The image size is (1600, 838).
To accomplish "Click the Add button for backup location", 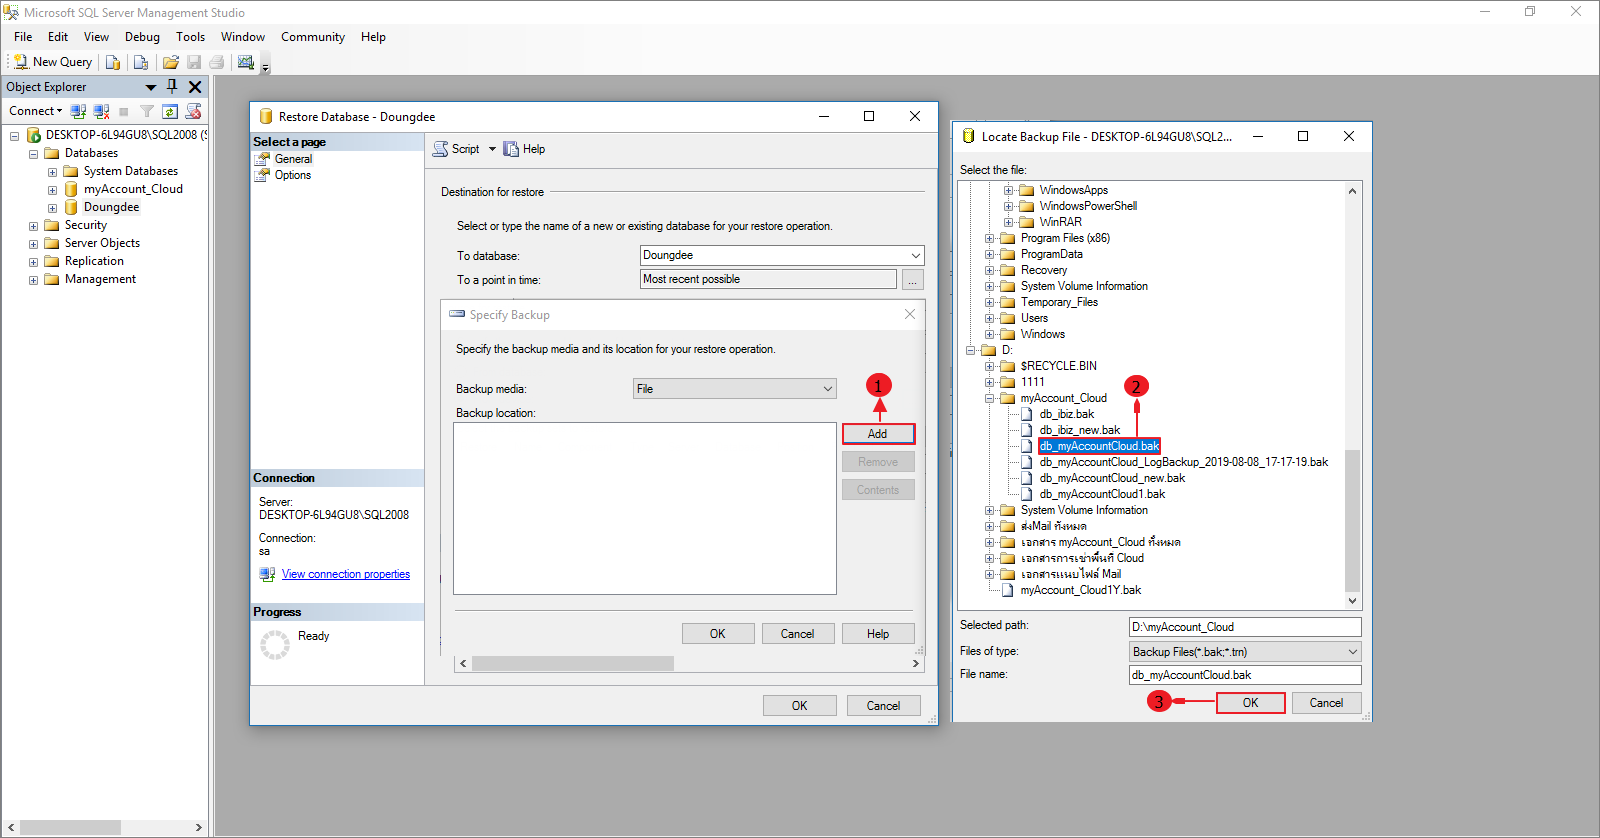I will 878,434.
